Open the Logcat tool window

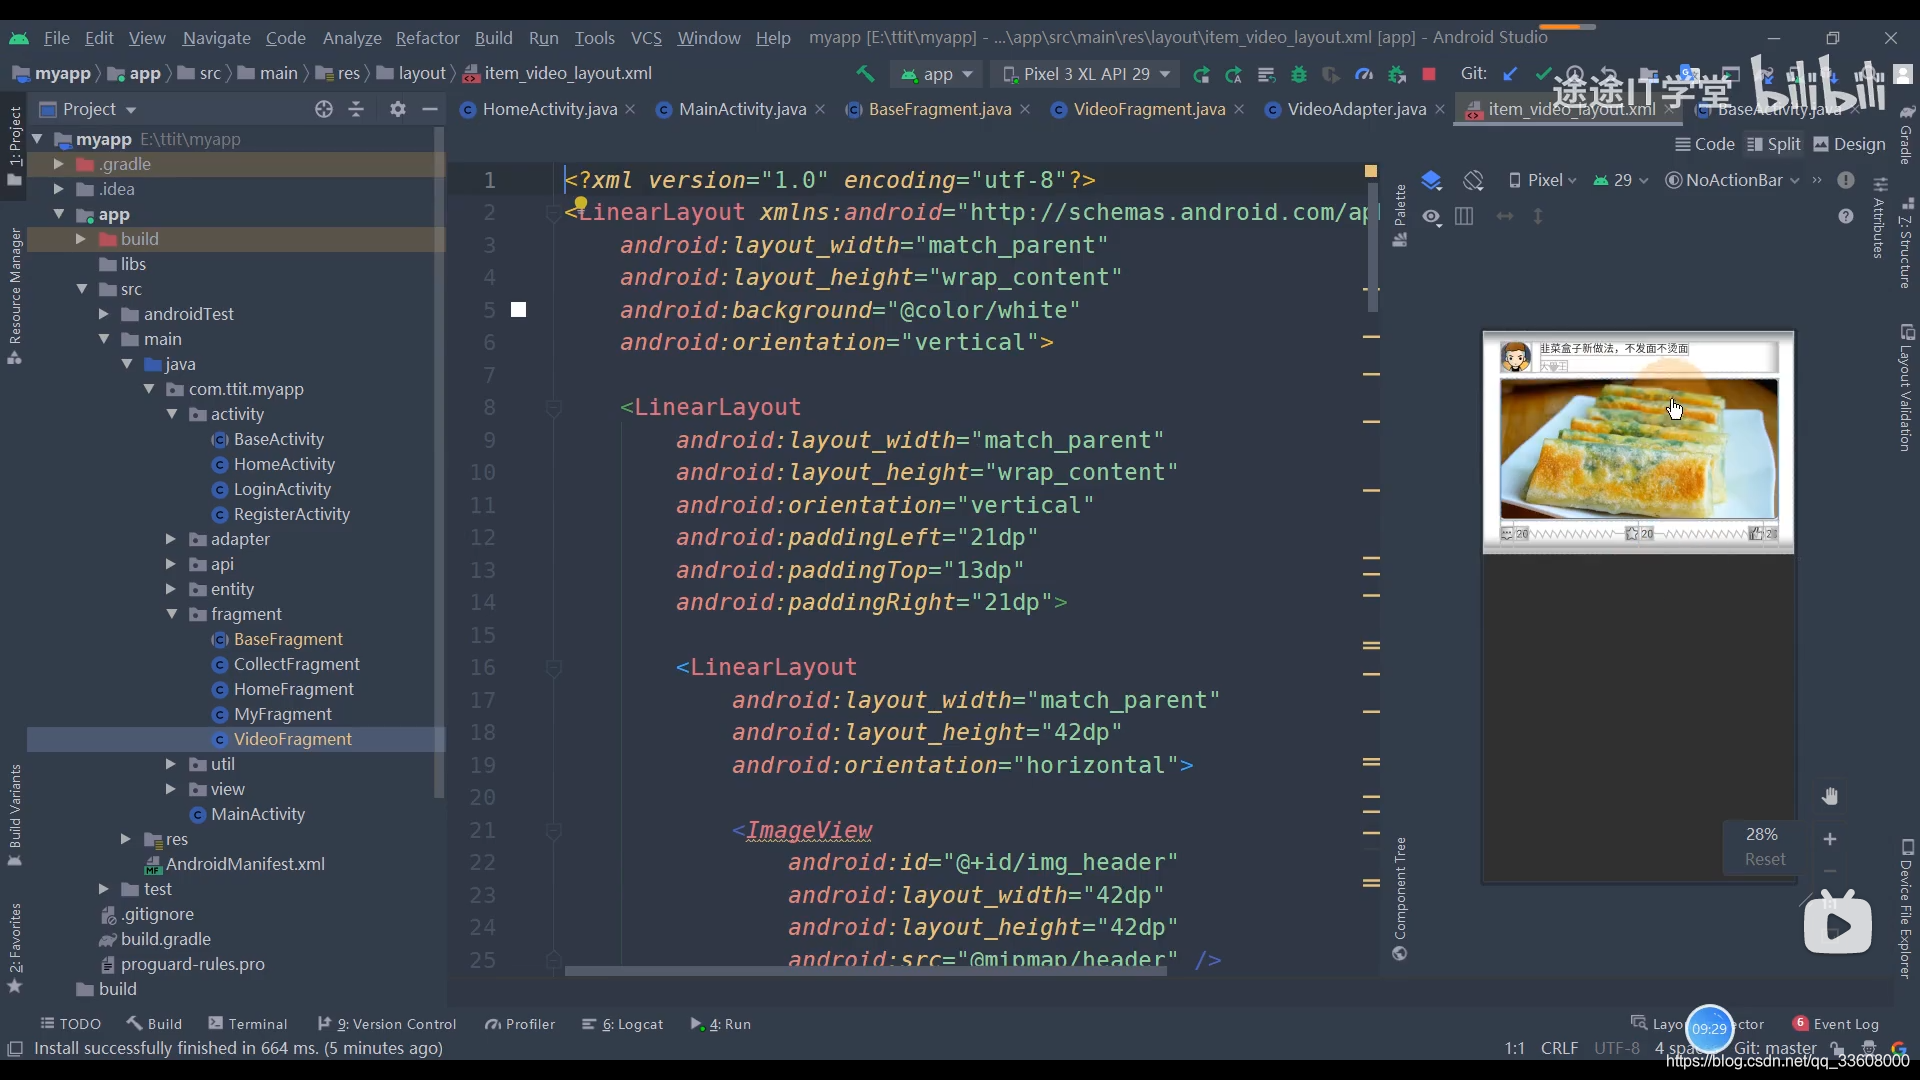tap(623, 1024)
